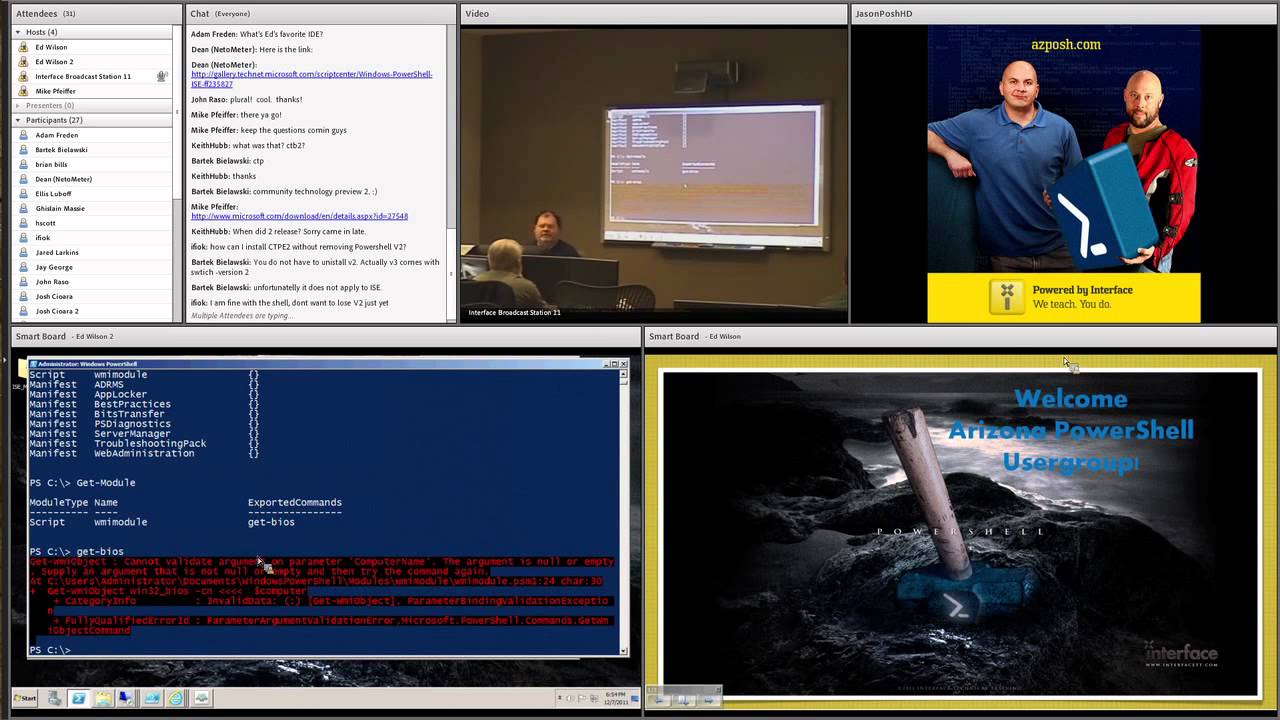1280x720 pixels.
Task: Click the 'Multiple Attendees are typing' status
Action: pyautogui.click(x=240, y=315)
